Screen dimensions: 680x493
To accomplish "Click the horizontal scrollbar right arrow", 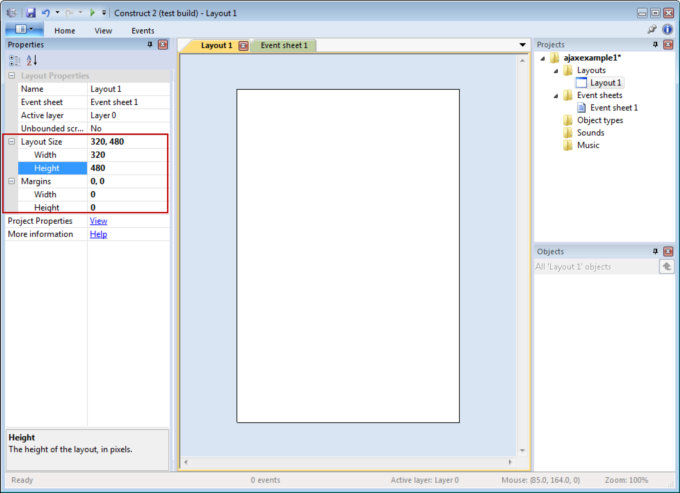I will [x=510, y=462].
